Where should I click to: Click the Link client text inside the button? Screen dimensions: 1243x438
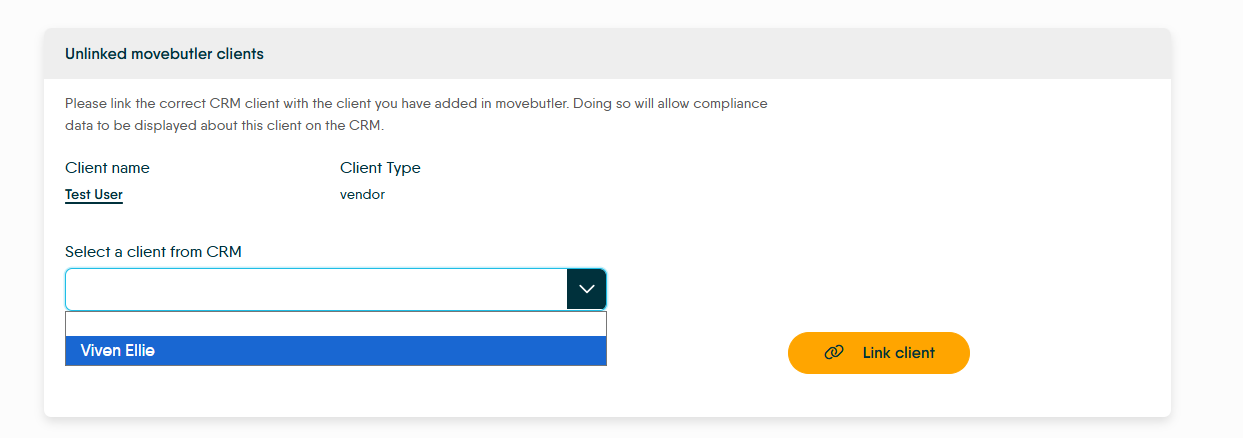[898, 353]
